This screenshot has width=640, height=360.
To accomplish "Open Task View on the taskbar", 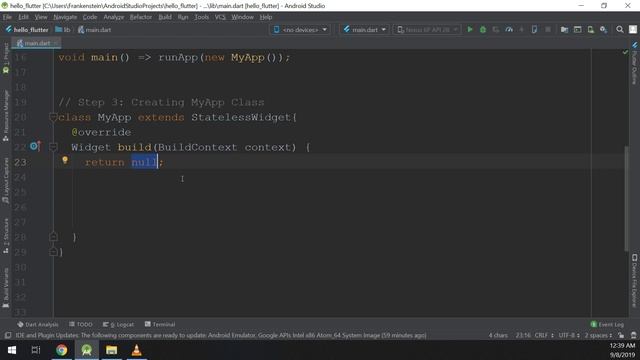I will pyautogui.click(x=36, y=350).
